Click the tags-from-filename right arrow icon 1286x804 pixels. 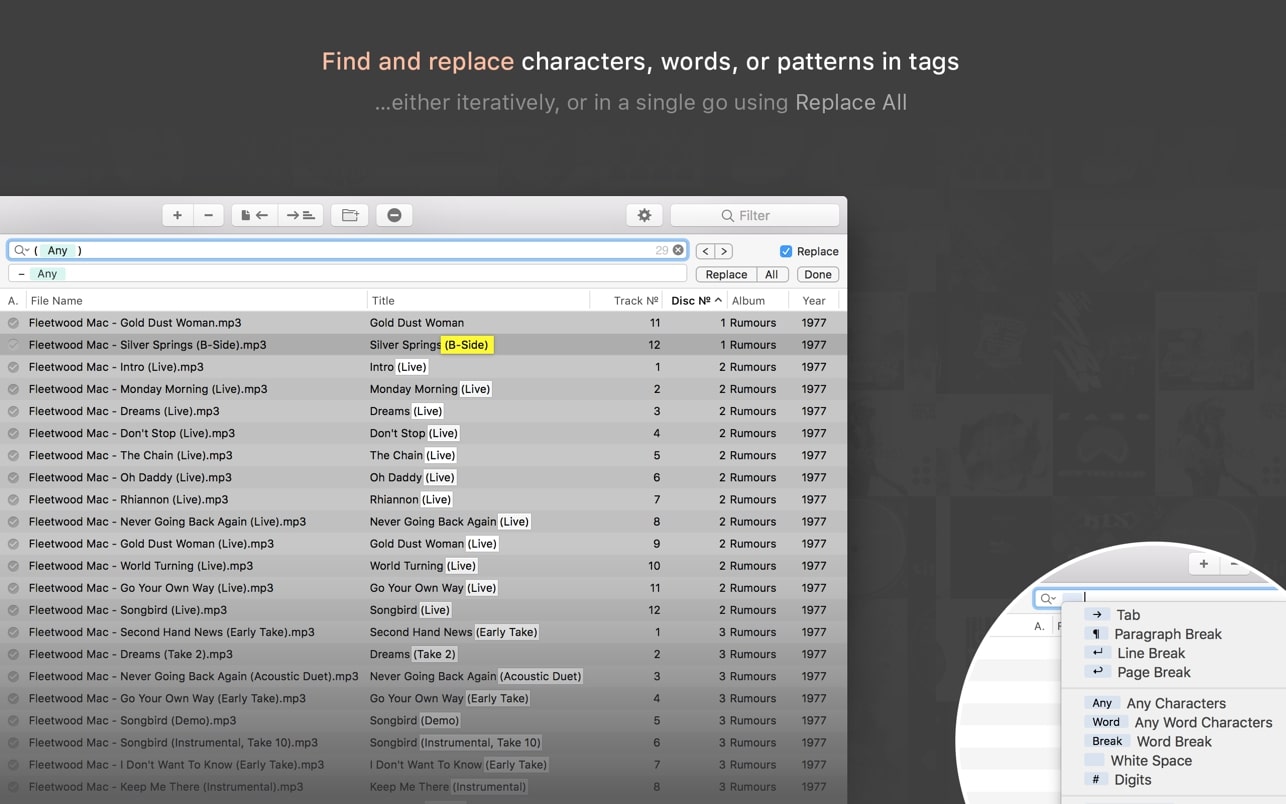tap(300, 215)
